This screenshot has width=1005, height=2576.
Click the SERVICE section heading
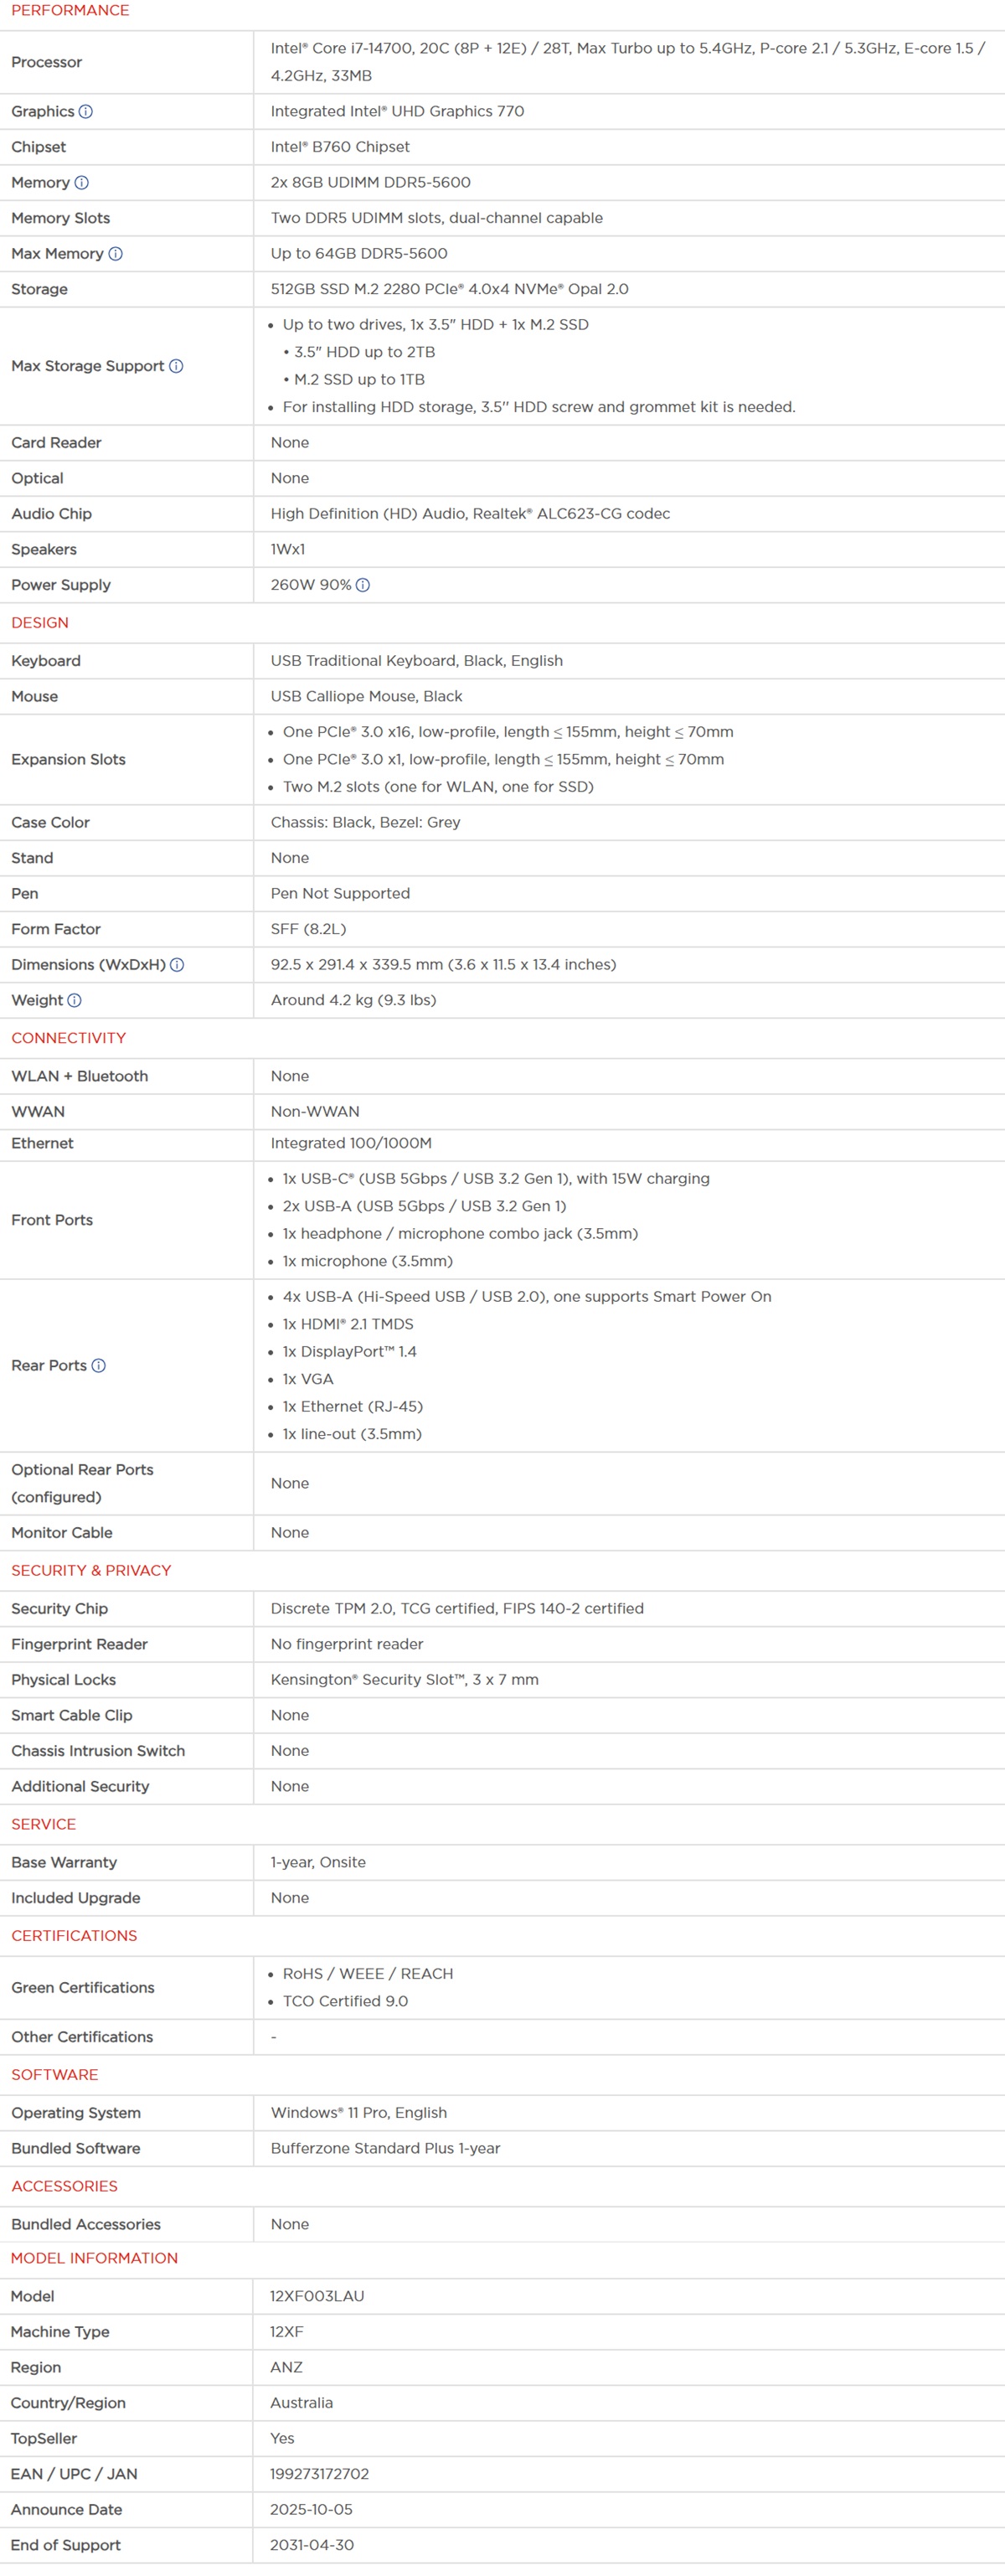point(44,1824)
